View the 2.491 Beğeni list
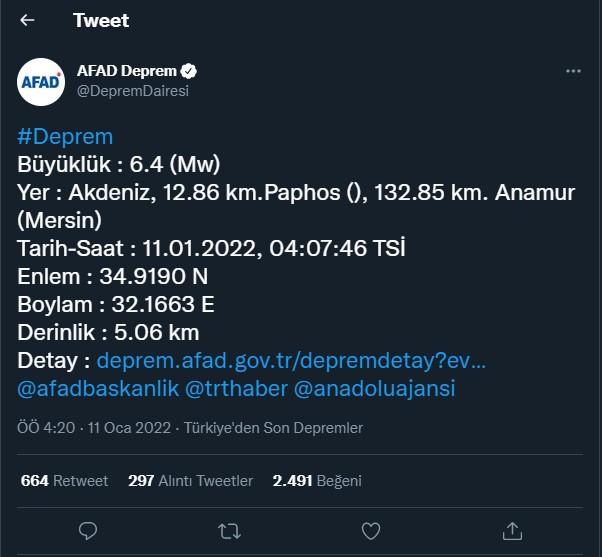Screen dimensions: 602x557 (316, 481)
